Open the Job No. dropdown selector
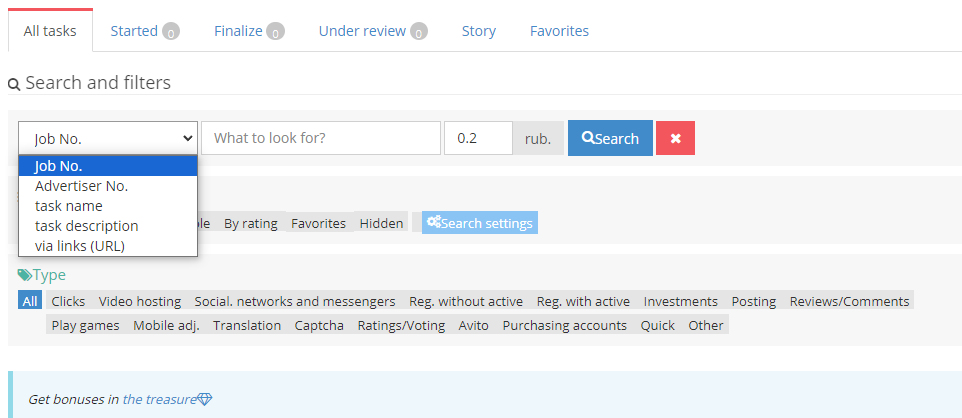962x418 pixels. (x=108, y=138)
